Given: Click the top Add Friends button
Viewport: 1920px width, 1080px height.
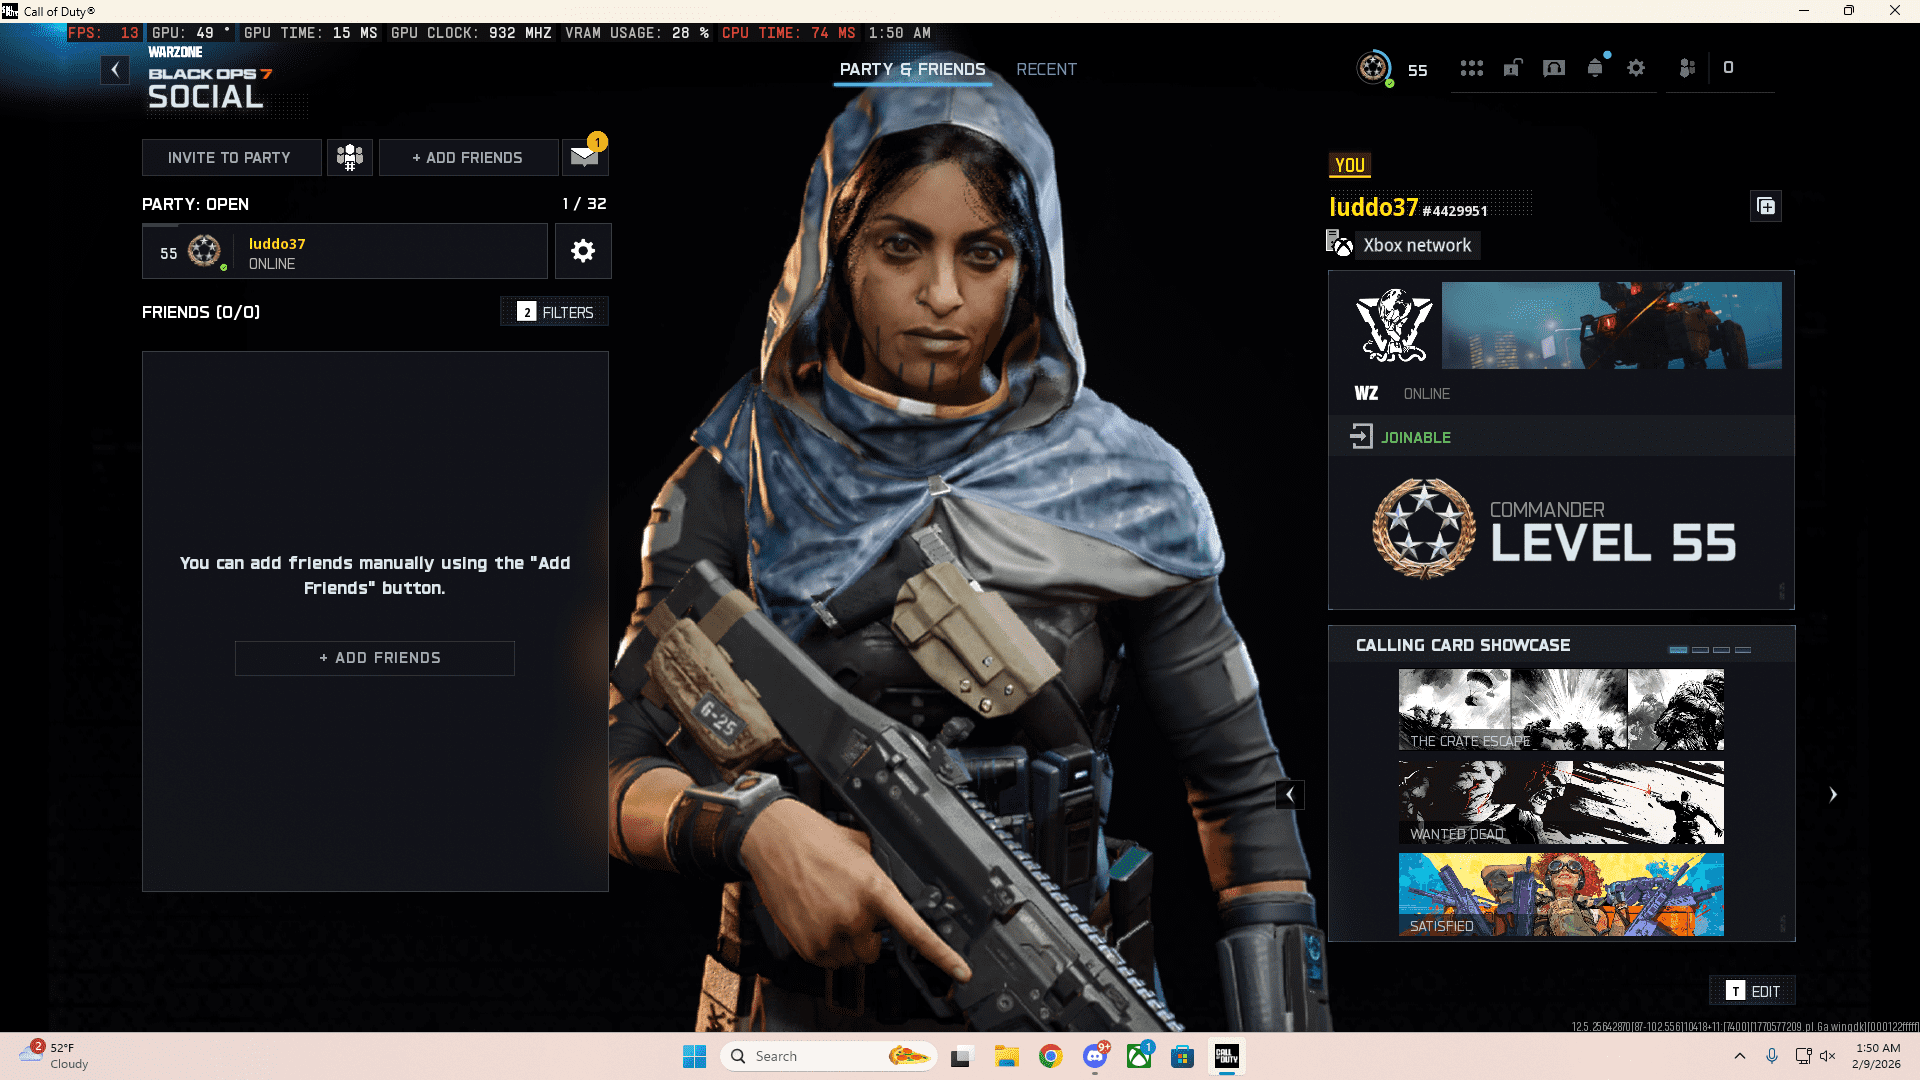Looking at the screenshot, I should [468, 158].
